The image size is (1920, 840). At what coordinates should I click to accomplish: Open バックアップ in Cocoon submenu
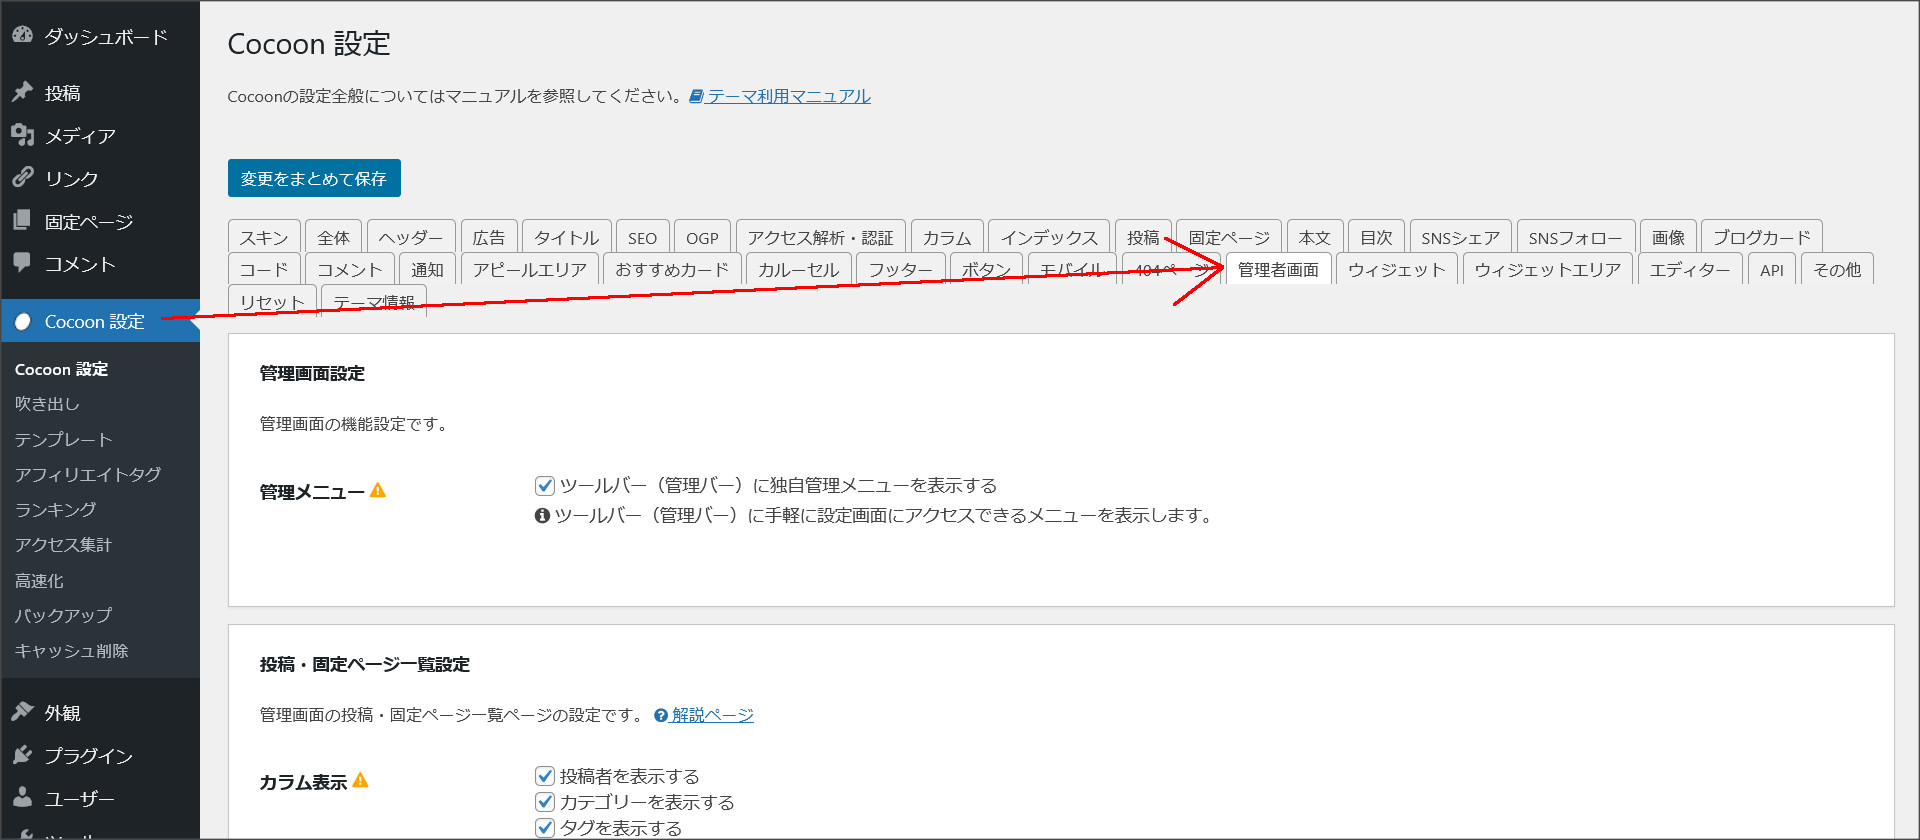63,615
